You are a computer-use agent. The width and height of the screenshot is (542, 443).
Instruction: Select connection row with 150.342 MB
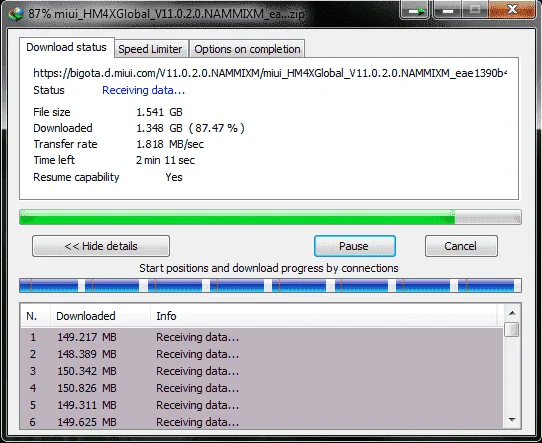tap(262, 371)
